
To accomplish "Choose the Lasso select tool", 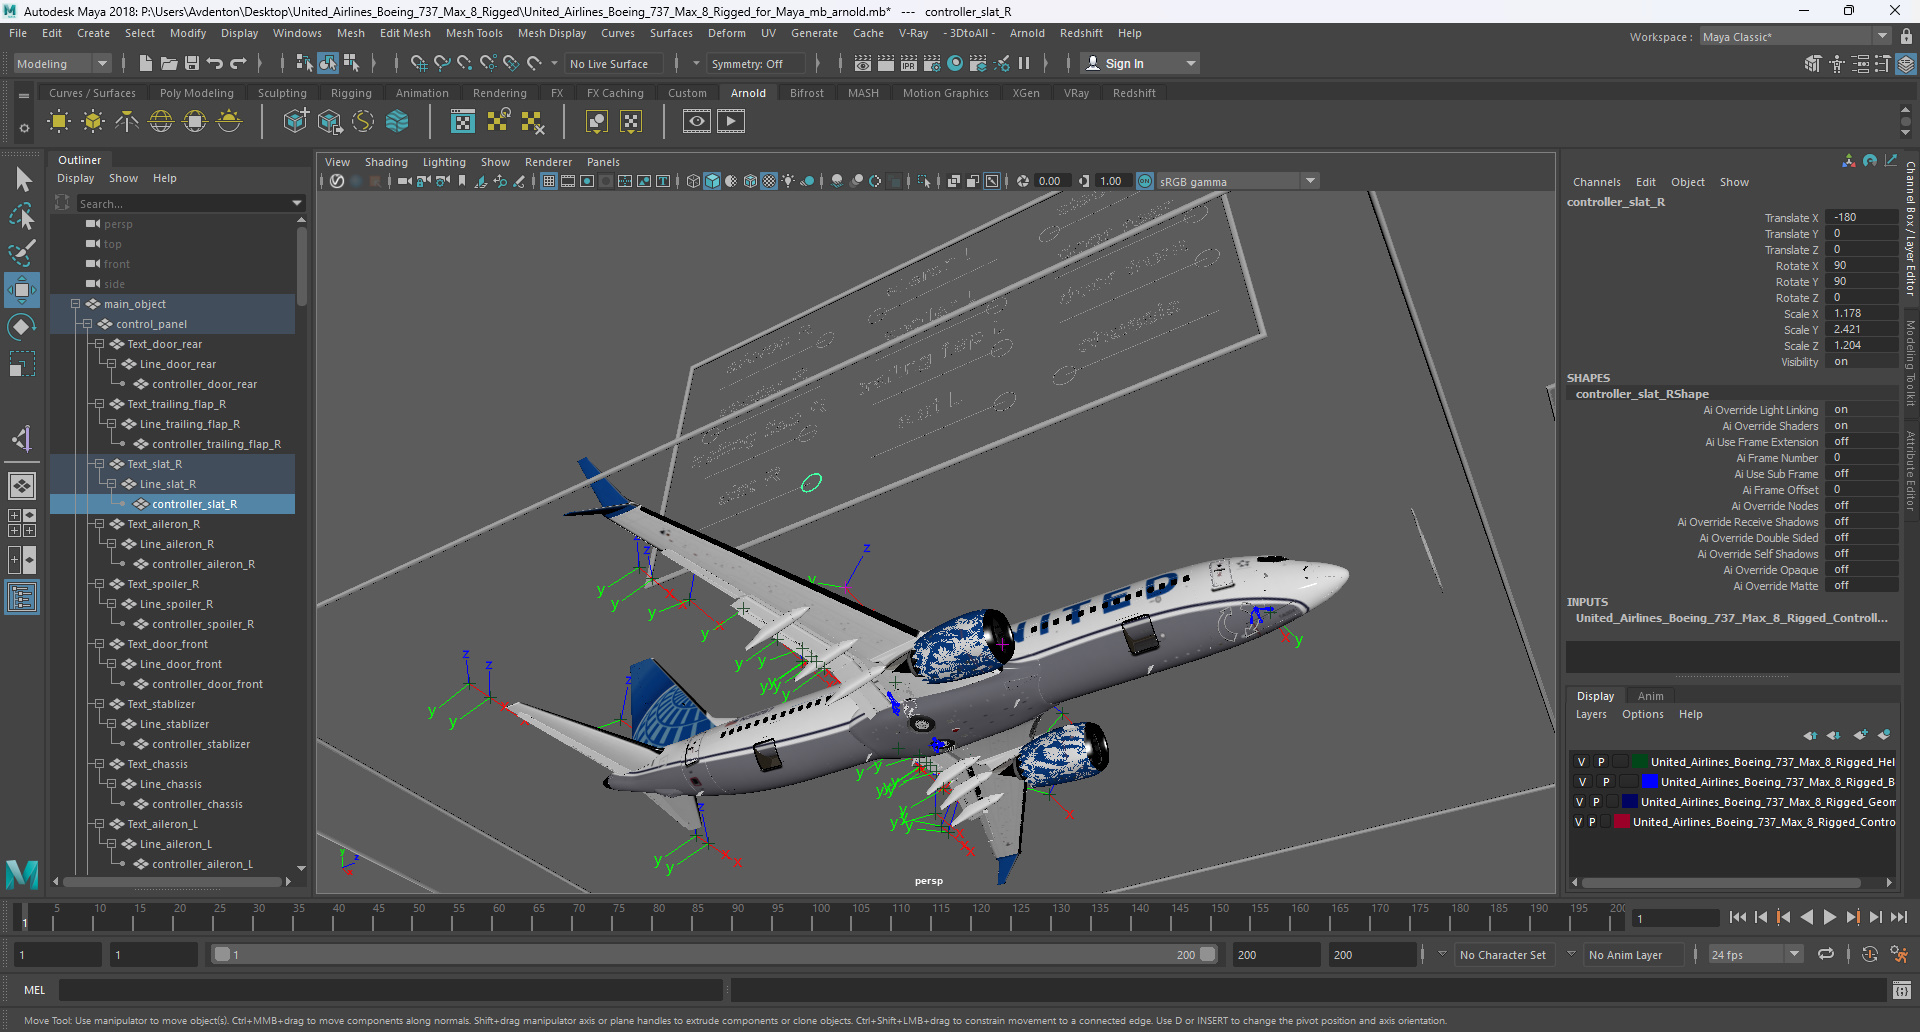I will (21, 216).
